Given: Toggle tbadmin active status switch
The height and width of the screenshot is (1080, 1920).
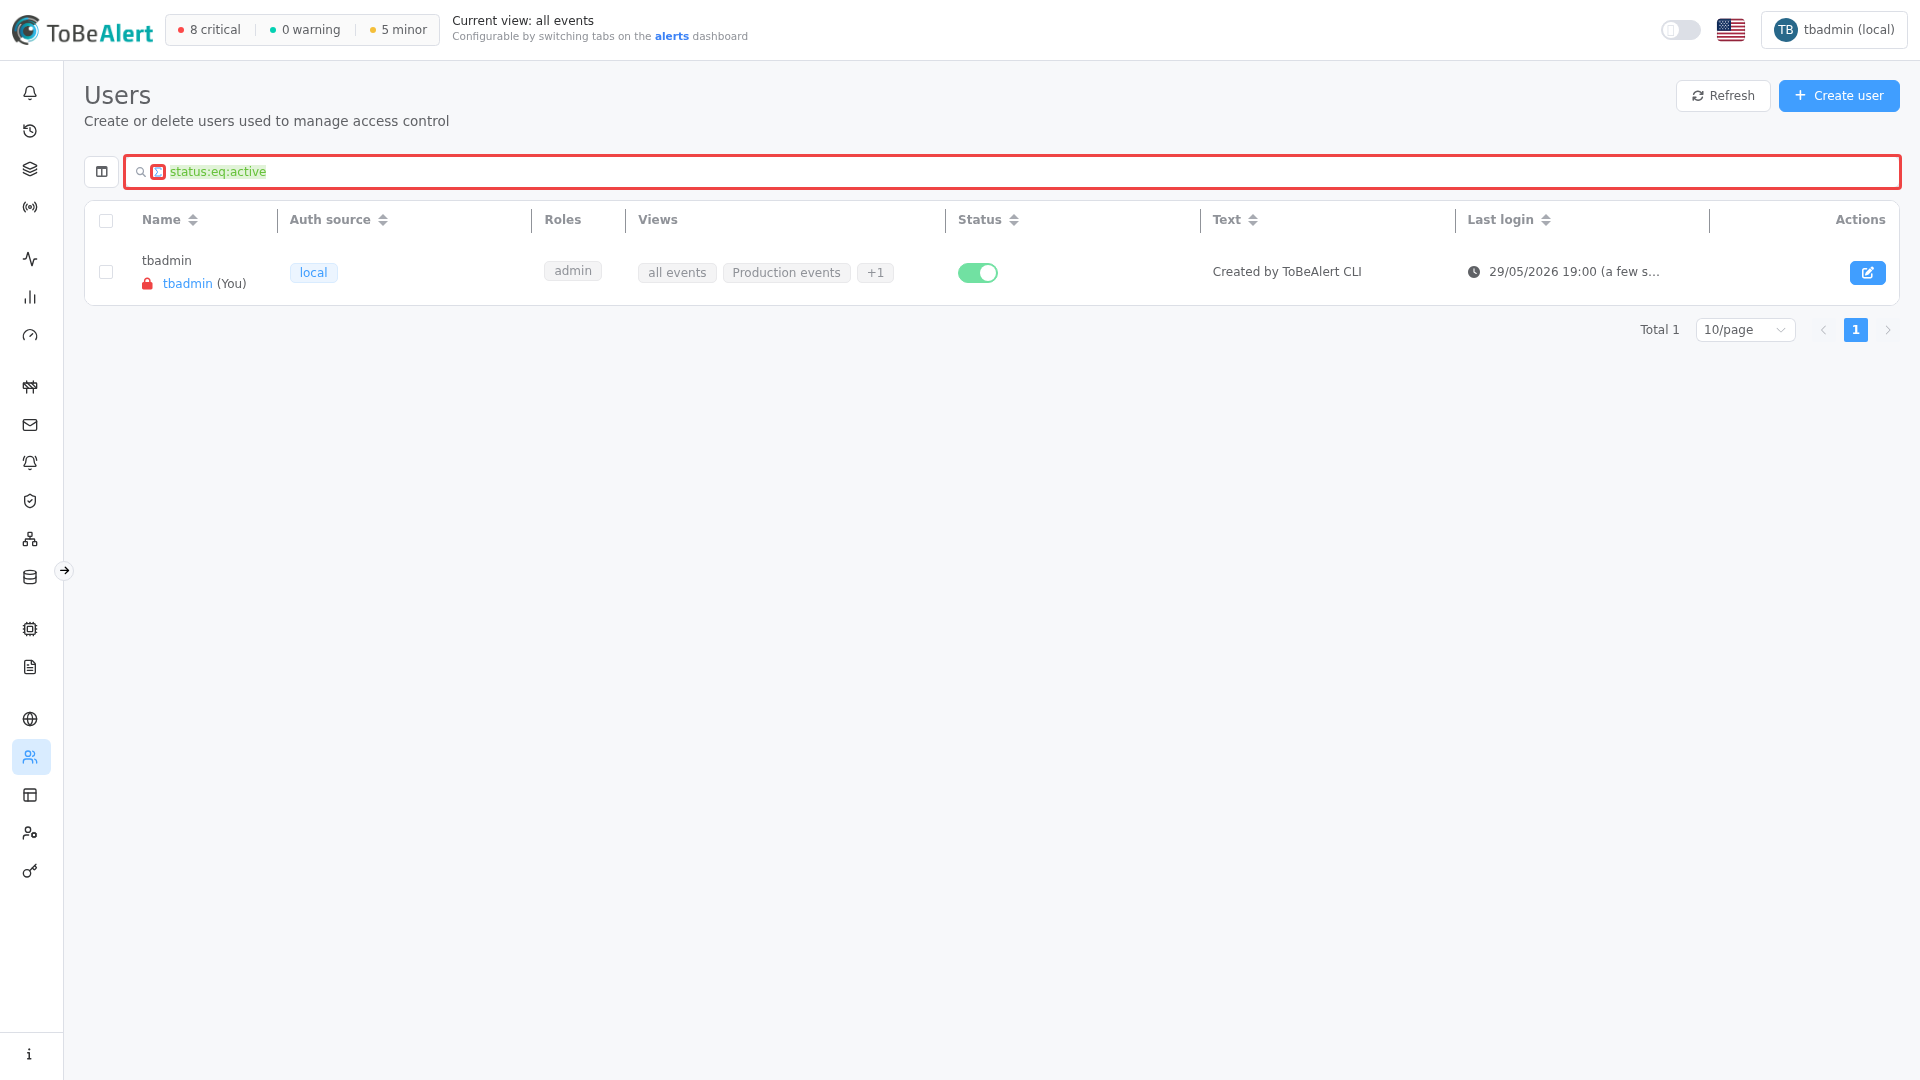Looking at the screenshot, I should click(978, 273).
